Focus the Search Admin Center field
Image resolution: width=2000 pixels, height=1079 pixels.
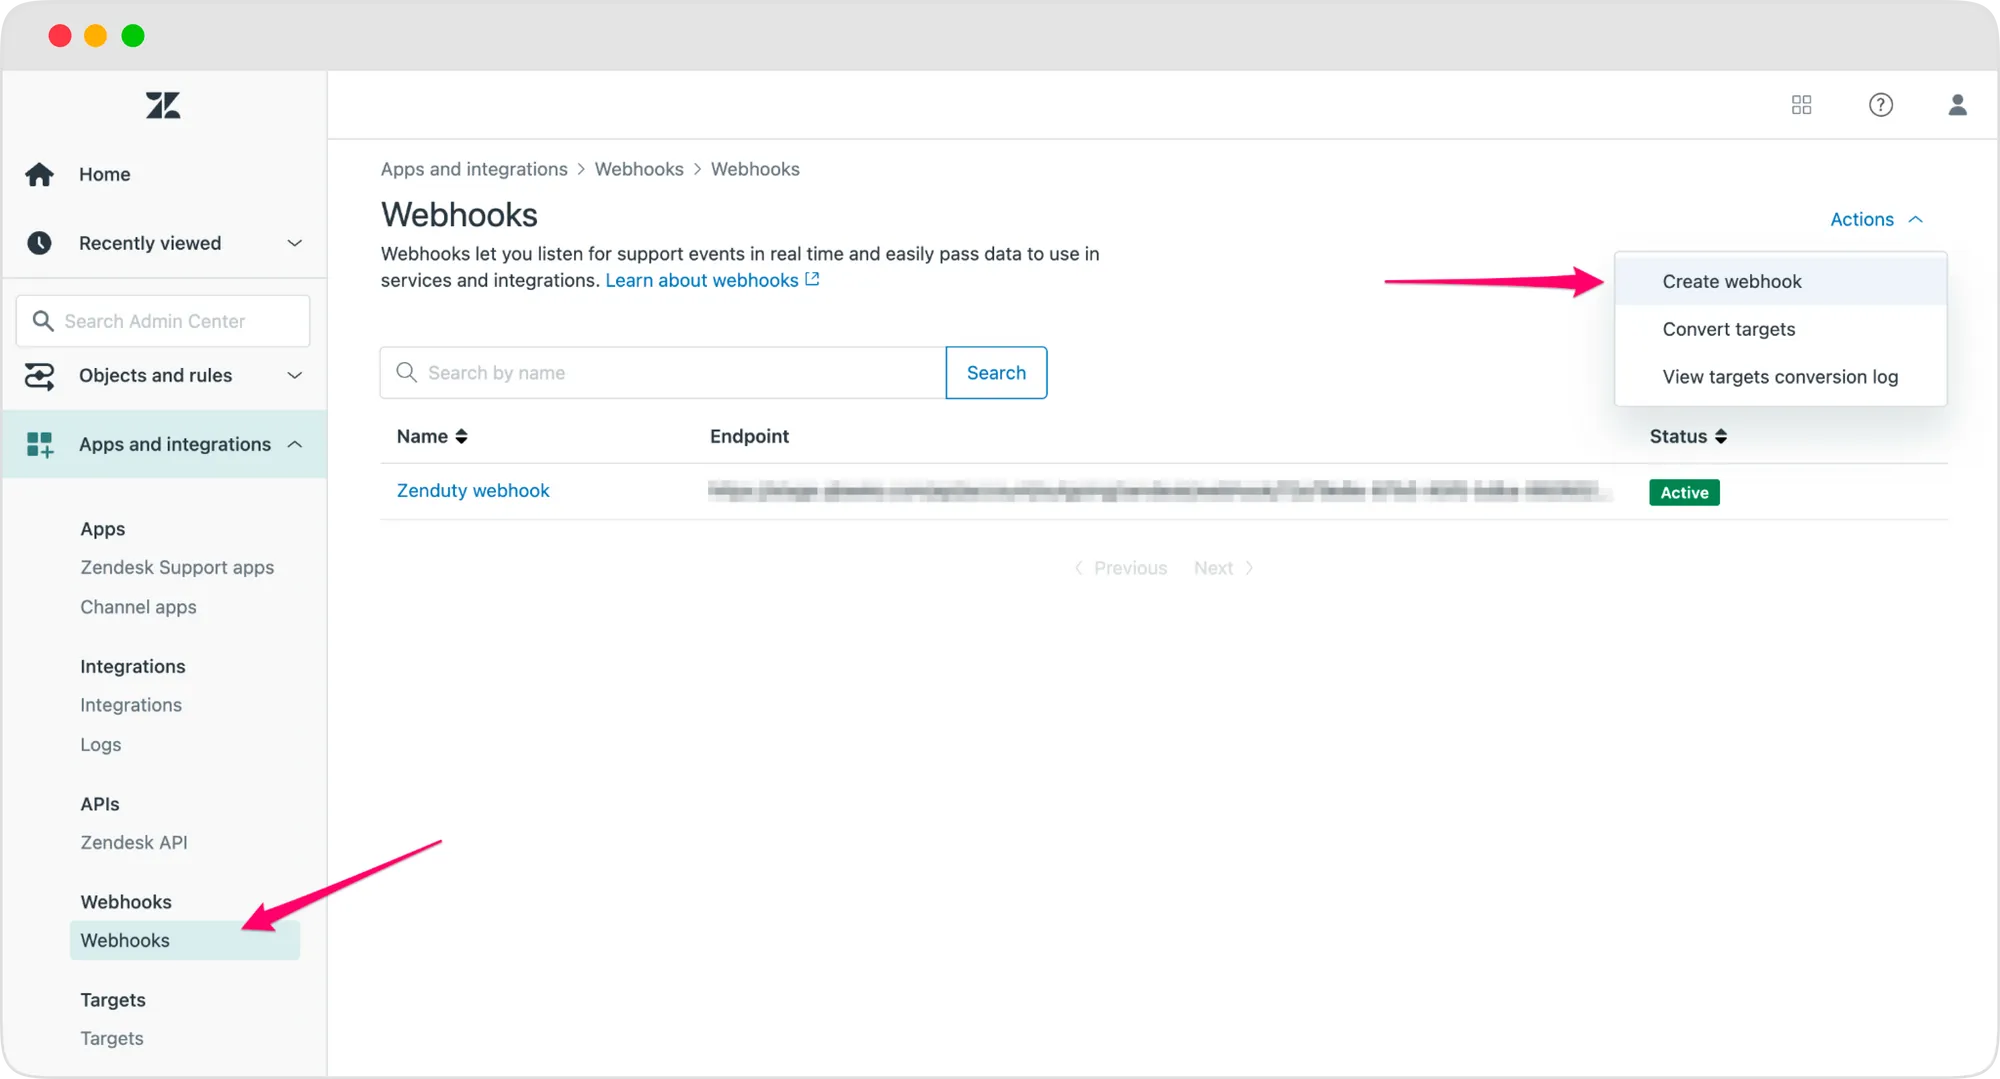[163, 321]
